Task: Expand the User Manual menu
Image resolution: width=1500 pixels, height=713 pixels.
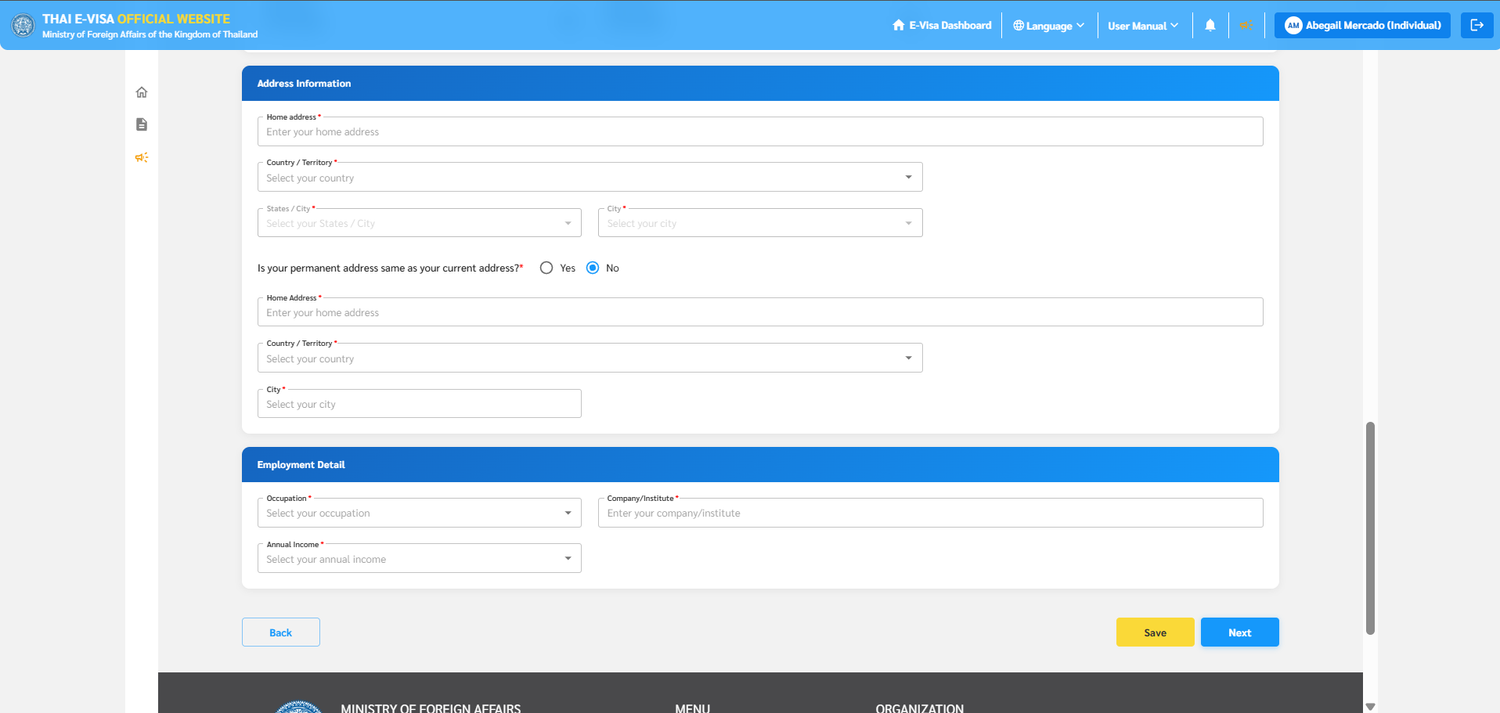Action: coord(1143,25)
